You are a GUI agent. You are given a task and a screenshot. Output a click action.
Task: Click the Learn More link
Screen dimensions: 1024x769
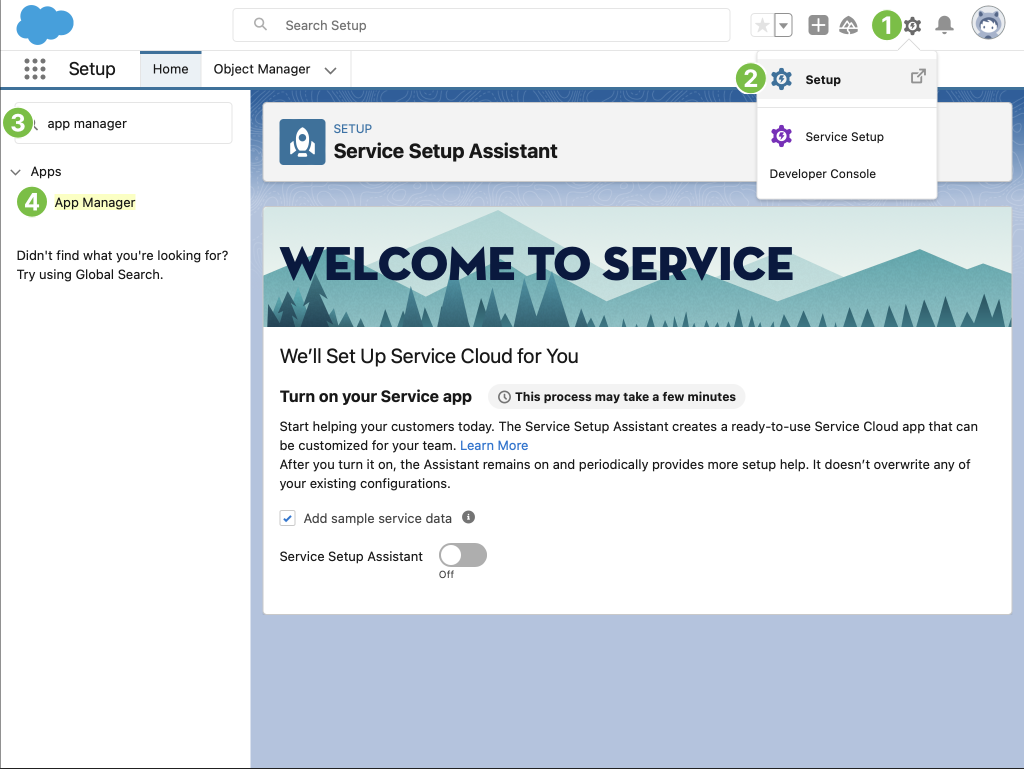[494, 445]
